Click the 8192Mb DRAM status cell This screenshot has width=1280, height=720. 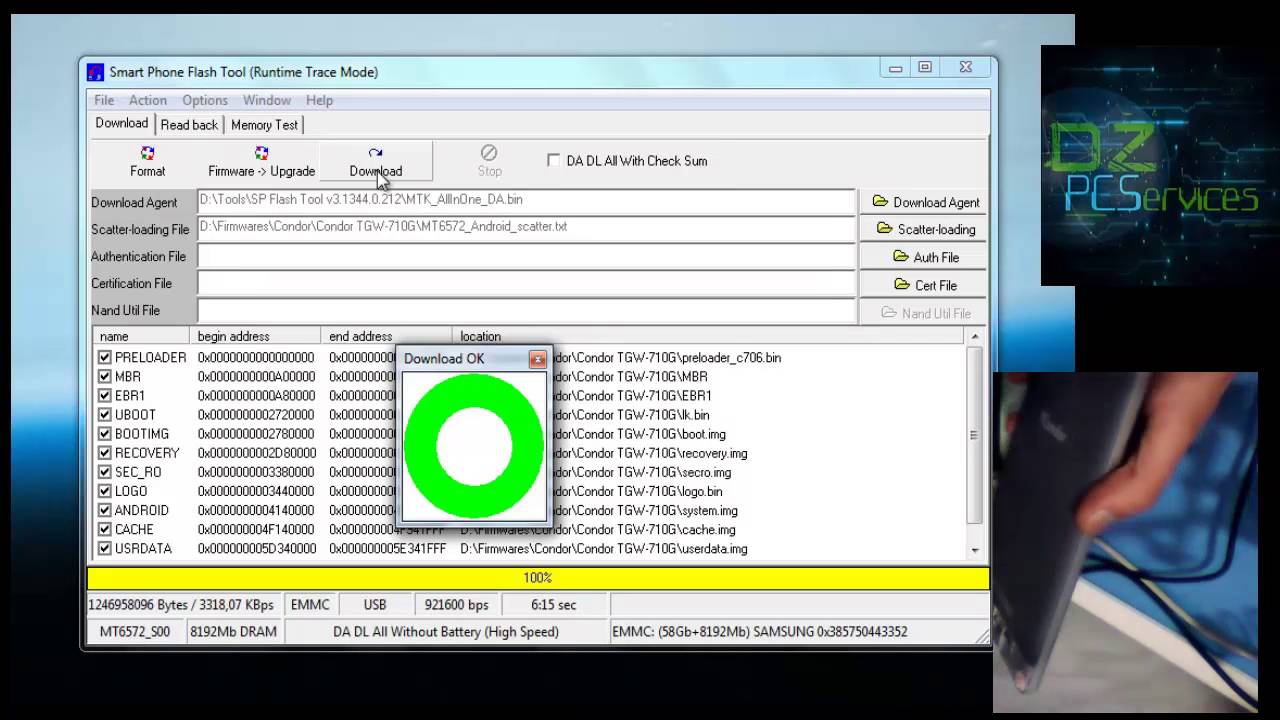pyautogui.click(x=233, y=632)
